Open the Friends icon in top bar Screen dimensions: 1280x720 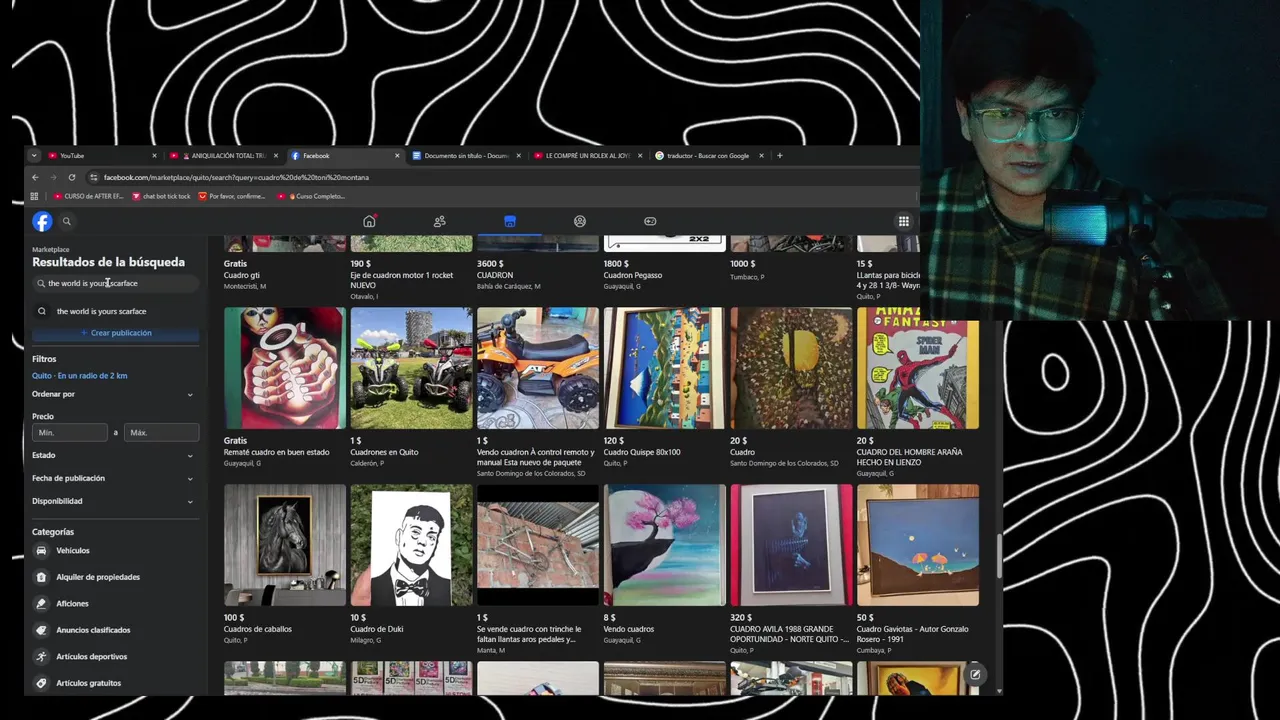[439, 221]
